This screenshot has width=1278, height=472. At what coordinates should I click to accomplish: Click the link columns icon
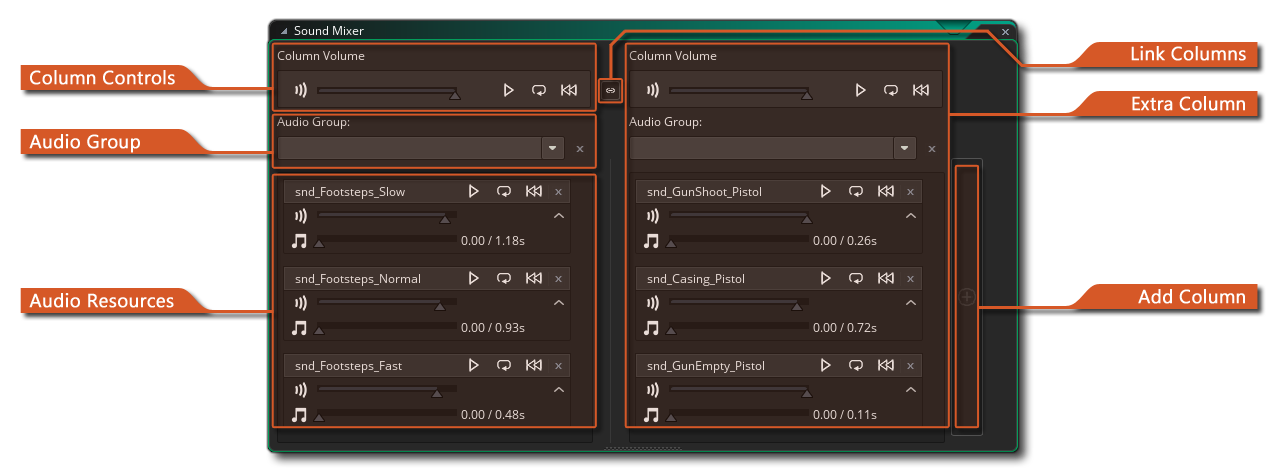610,91
